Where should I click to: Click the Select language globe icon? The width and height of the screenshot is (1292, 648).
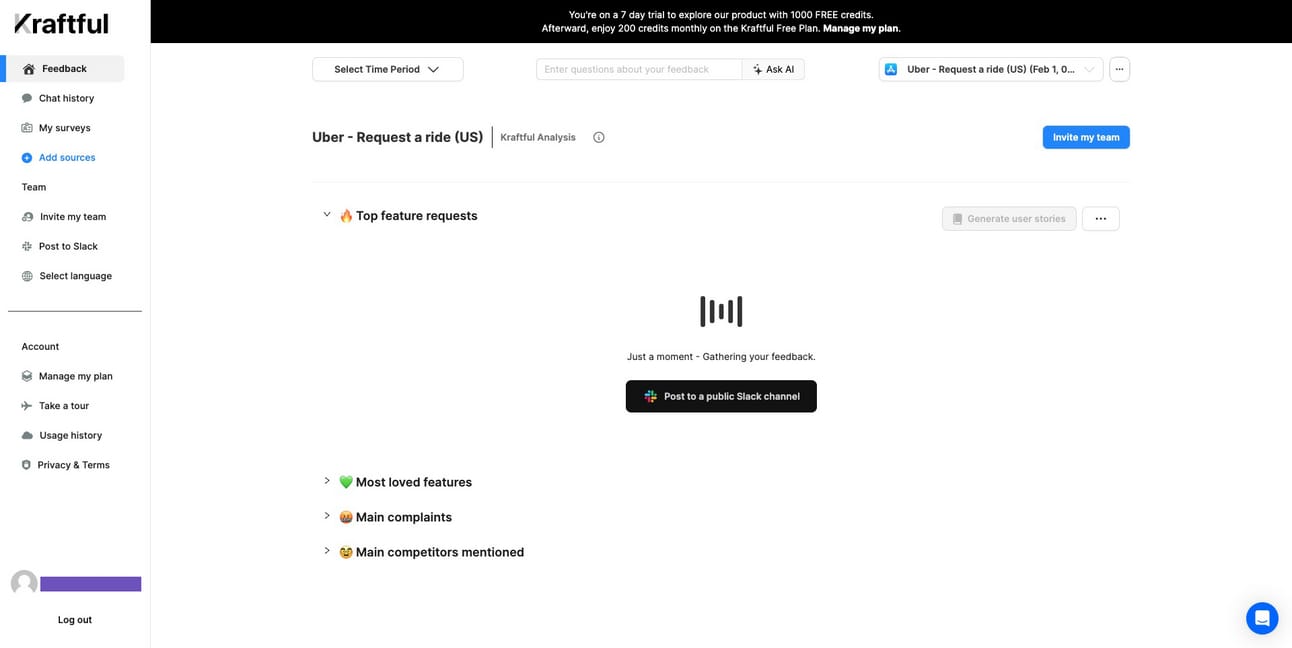[27, 276]
